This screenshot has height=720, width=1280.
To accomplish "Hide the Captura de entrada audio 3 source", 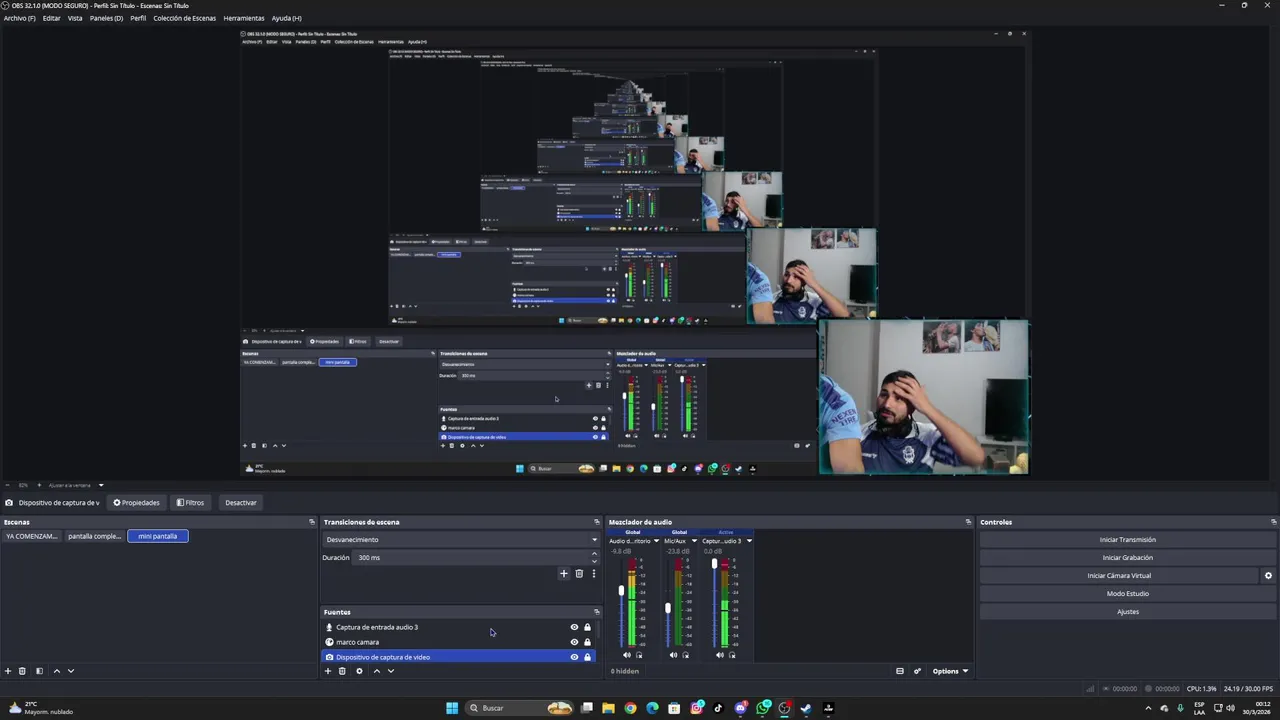I will 574,627.
